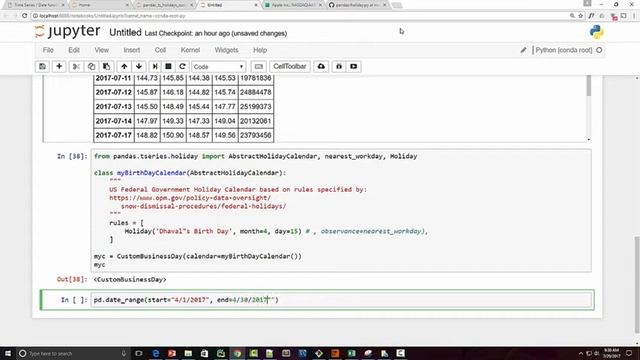Click the taskbar search box
Screen dimensions: 640x360
click(x=73, y=353)
